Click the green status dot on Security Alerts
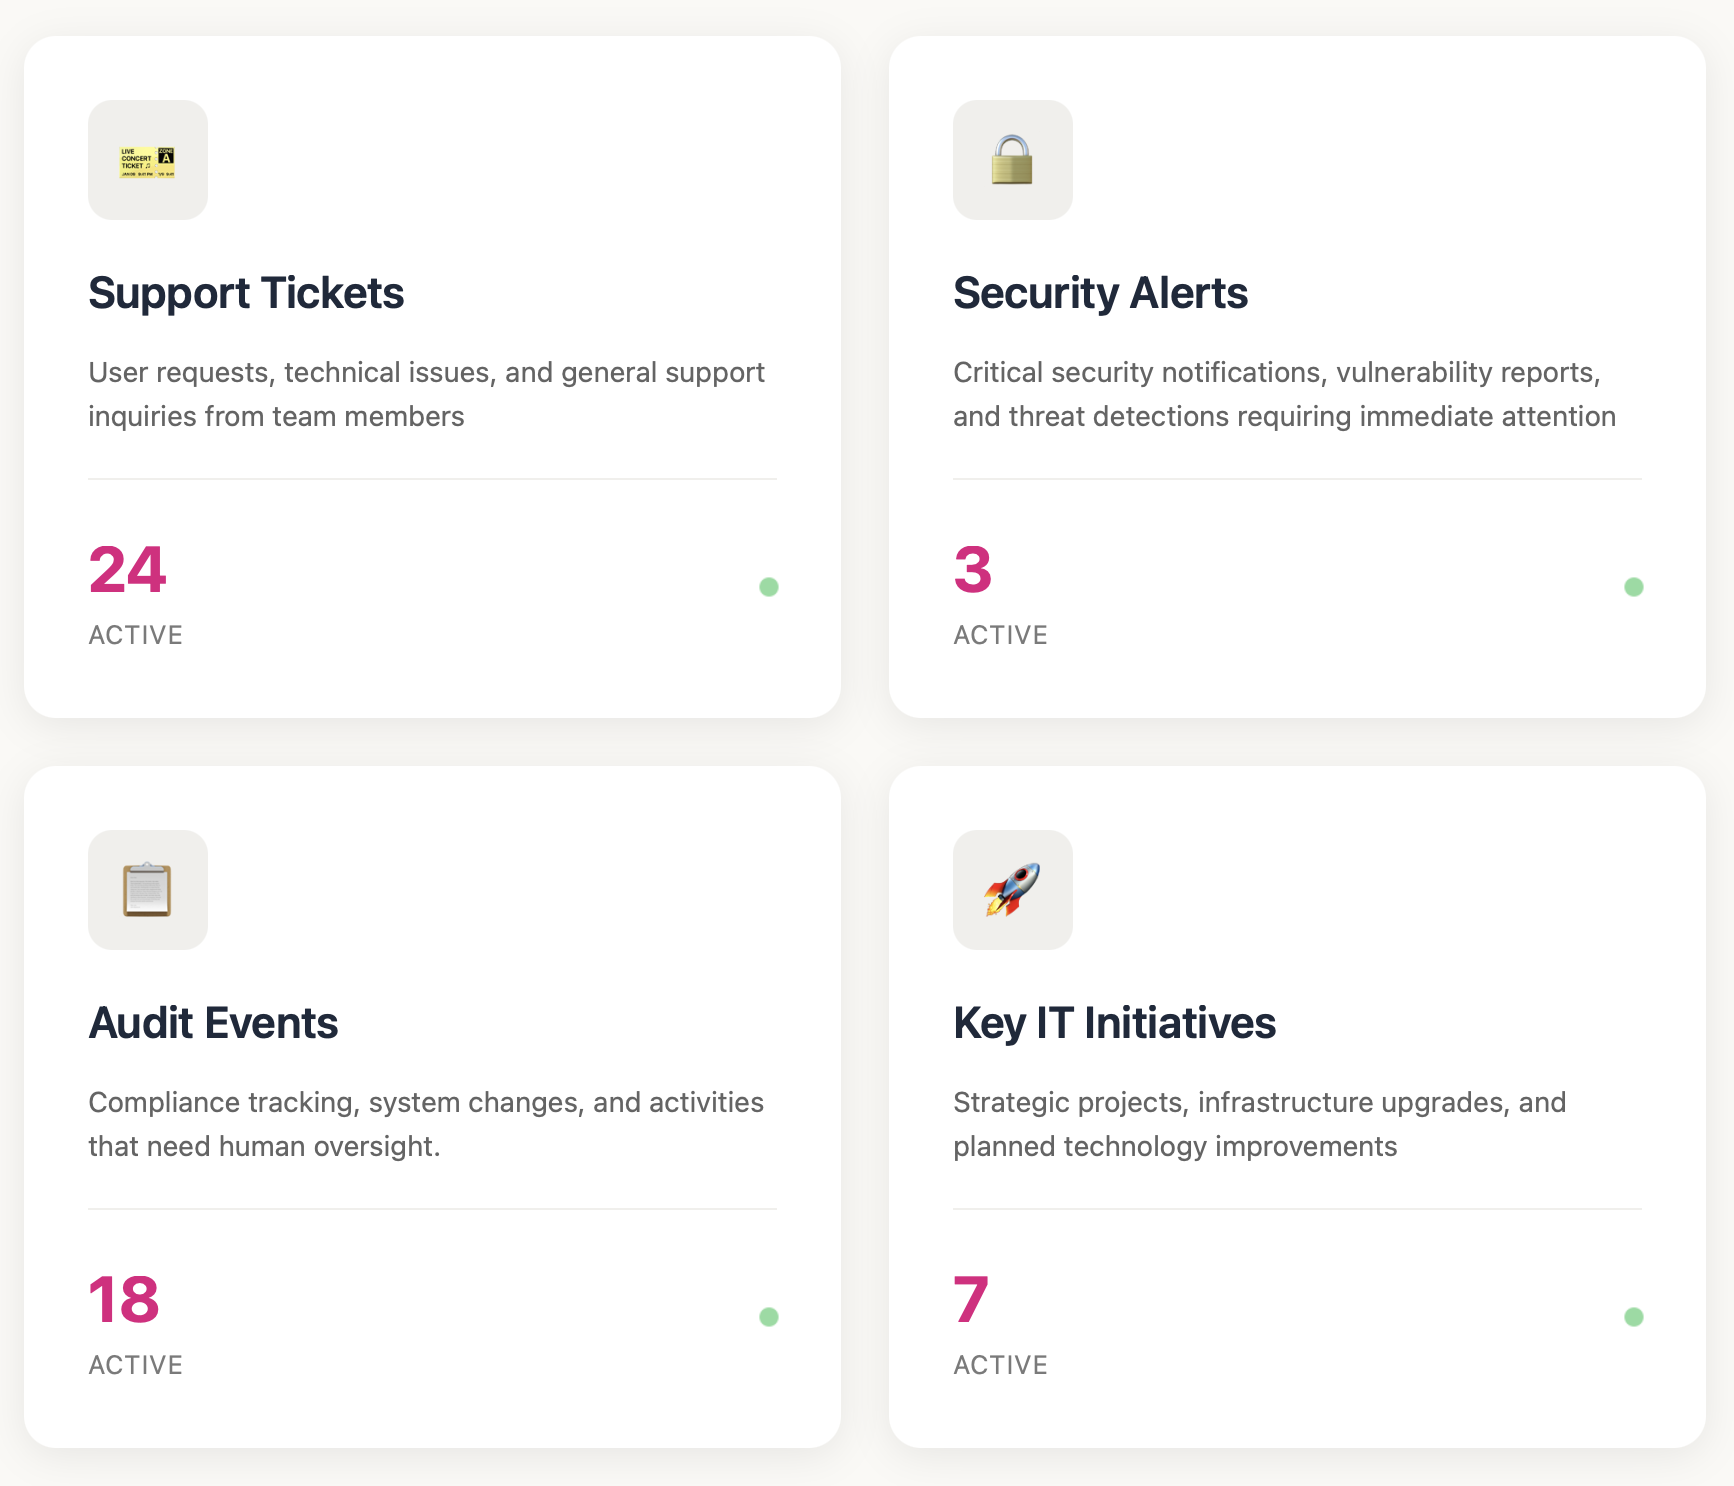 pyautogui.click(x=1634, y=587)
